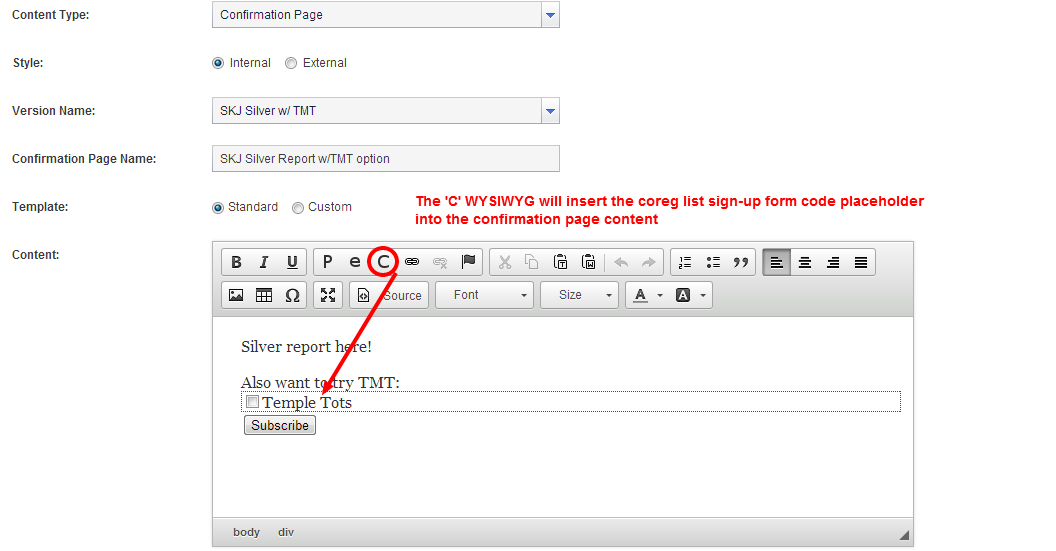The width and height of the screenshot is (1056, 551).
Task: Click the Copy icon
Action: pyautogui.click(x=532, y=262)
